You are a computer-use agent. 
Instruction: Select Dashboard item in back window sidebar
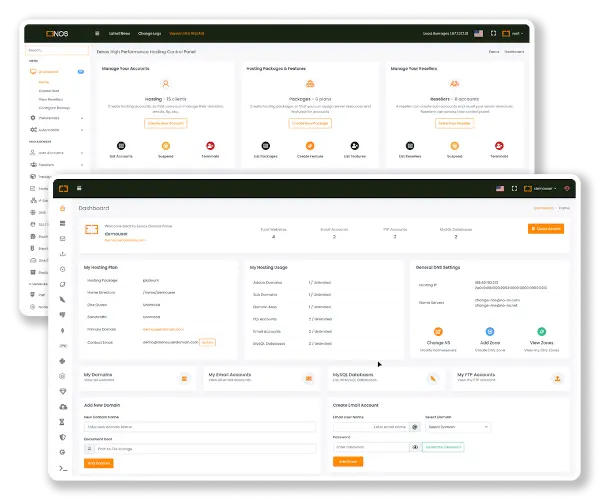click(57, 72)
